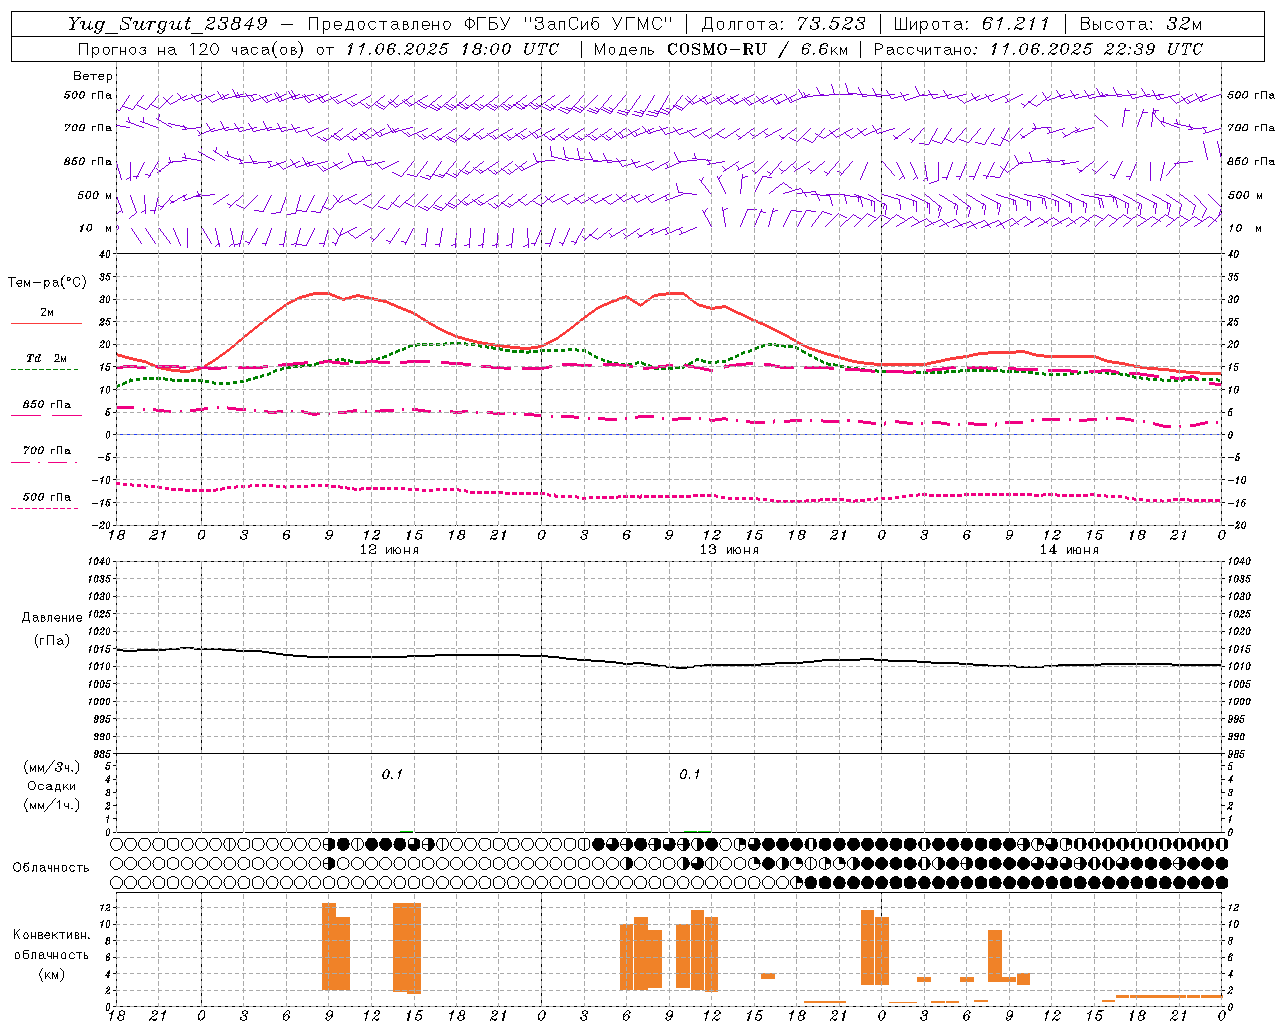Click the 0.1 precipitation value on 12 июня
This screenshot has width=1280, height=1024.
(392, 774)
